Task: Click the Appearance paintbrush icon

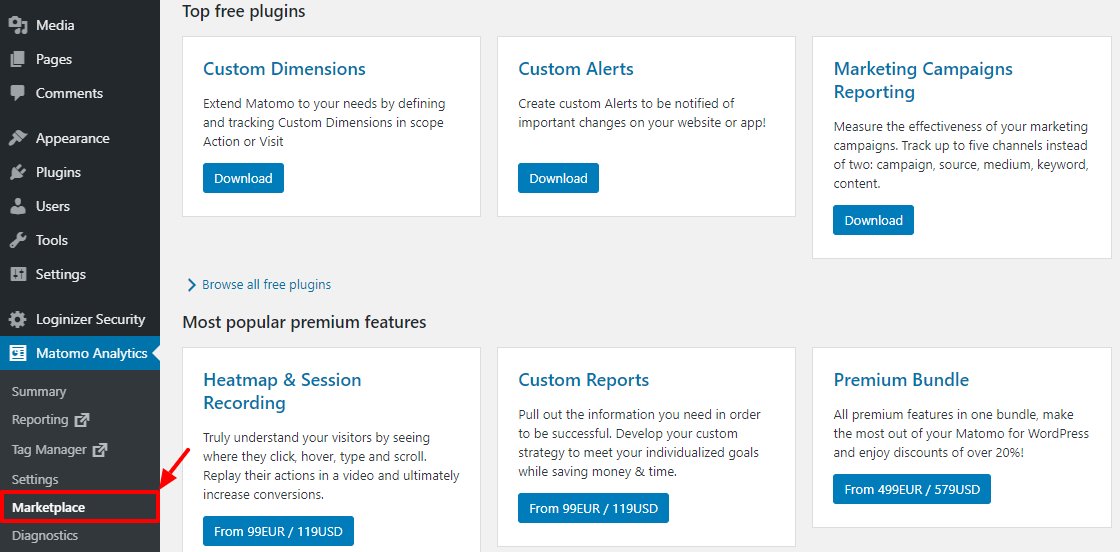Action: (18, 139)
